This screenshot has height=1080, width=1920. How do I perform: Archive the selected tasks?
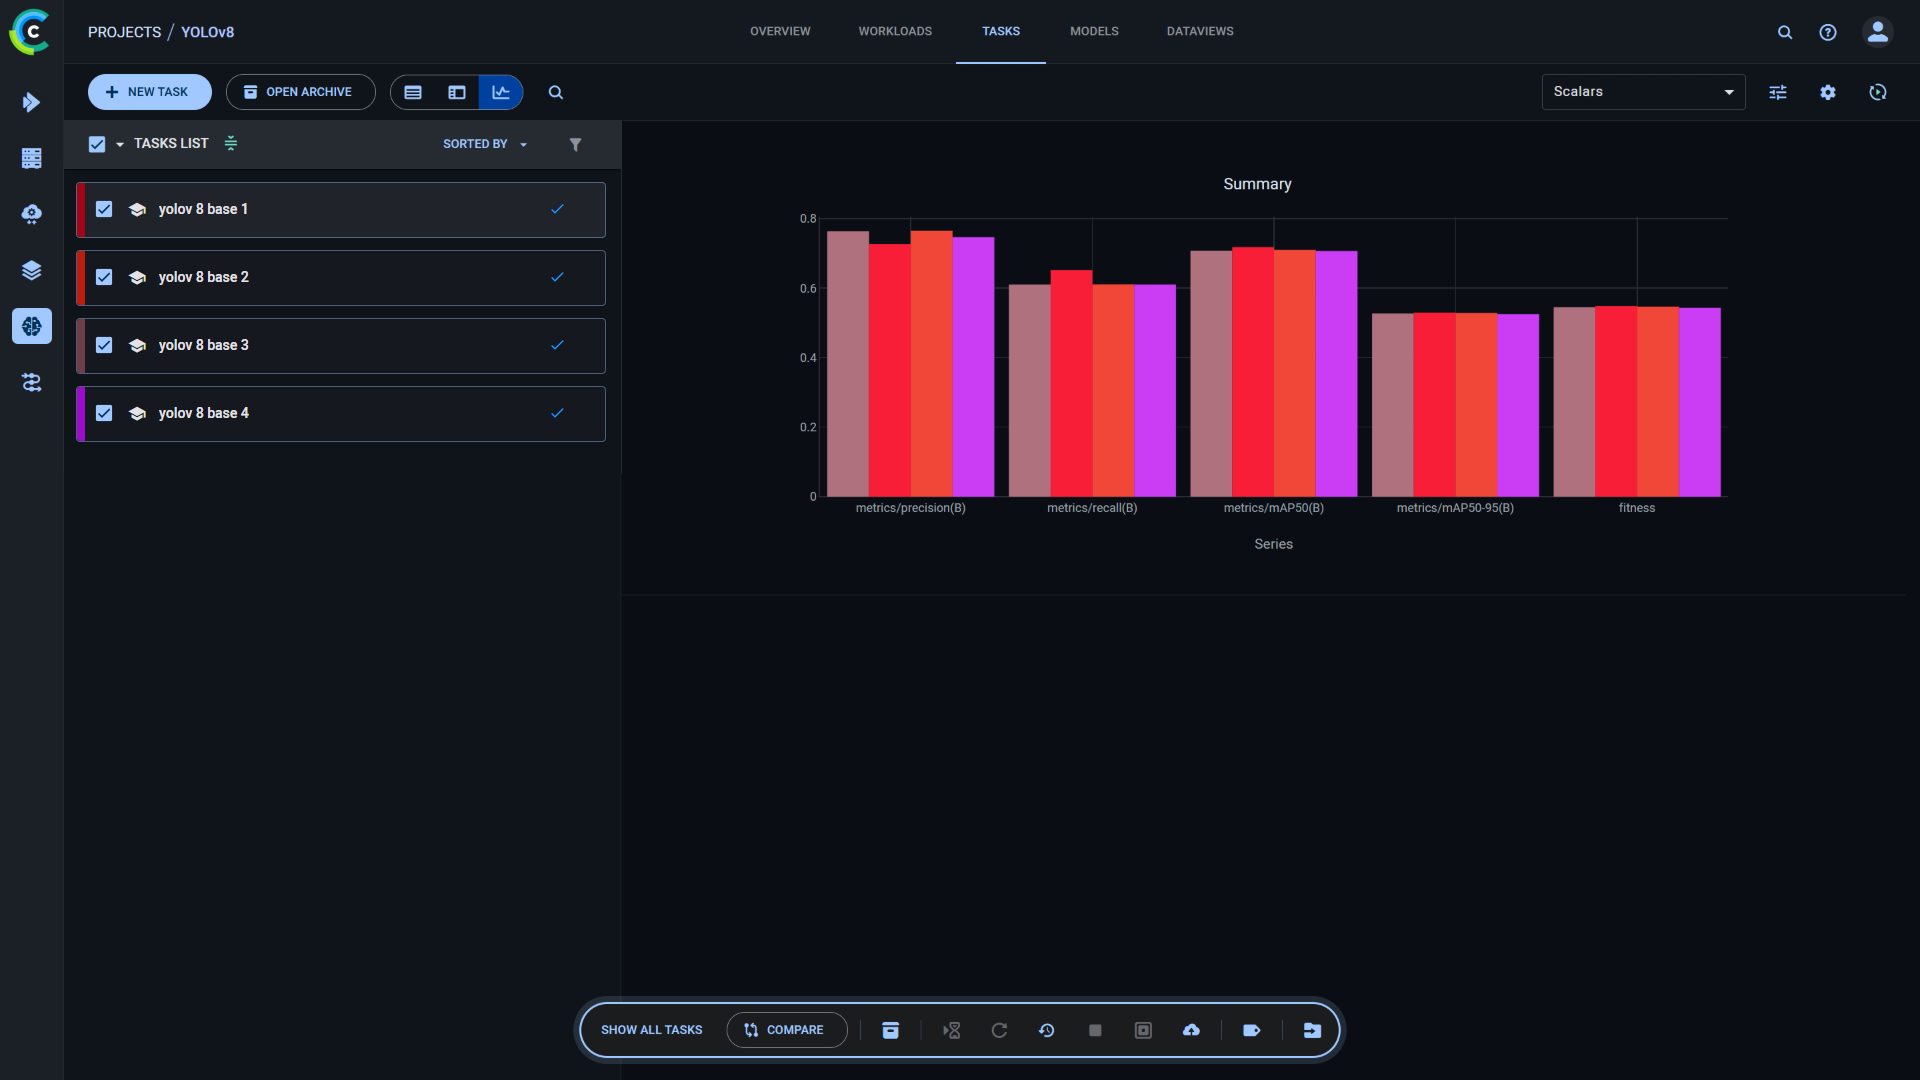tap(890, 1030)
